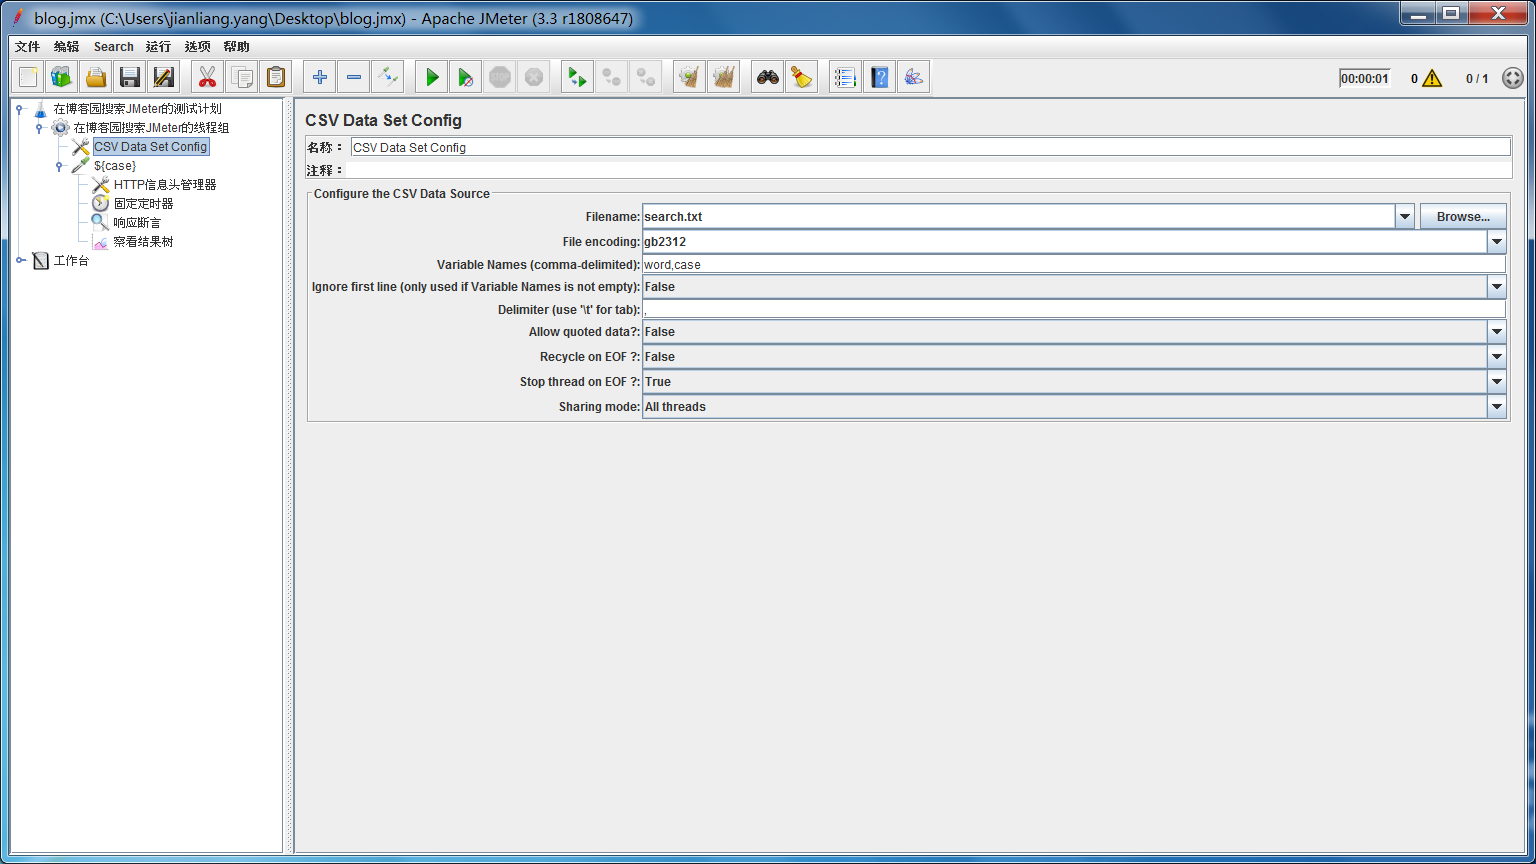Image resolution: width=1536 pixels, height=864 pixels.
Task: Click the Copy icon in toolbar
Action: [x=241, y=77]
